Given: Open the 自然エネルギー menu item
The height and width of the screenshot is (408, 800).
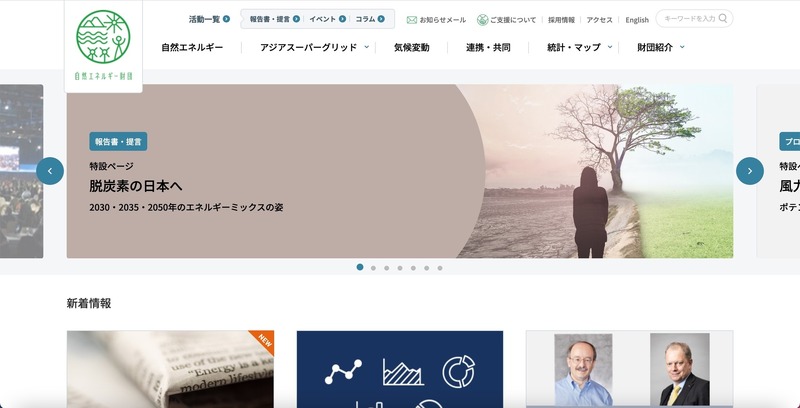Looking at the screenshot, I should (x=192, y=47).
